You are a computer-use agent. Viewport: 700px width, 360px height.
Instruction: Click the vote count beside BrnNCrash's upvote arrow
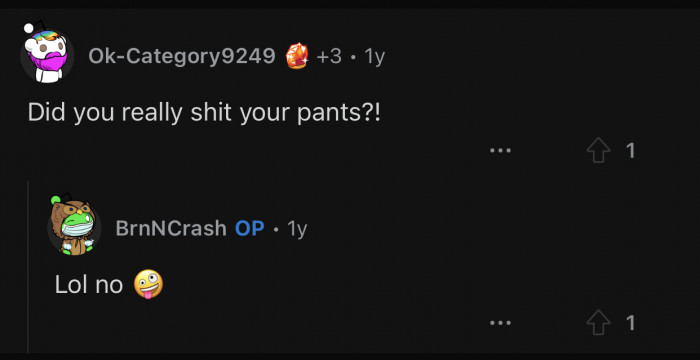(630, 323)
